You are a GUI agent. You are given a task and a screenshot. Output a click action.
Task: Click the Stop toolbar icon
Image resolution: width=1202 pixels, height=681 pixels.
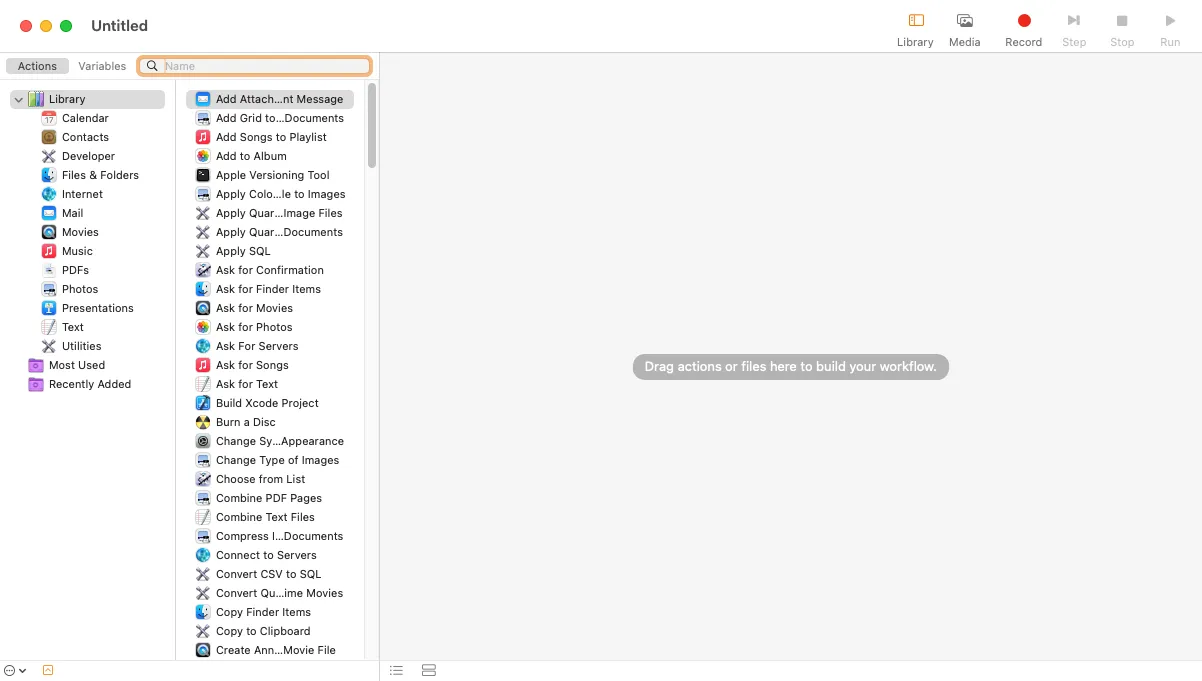(1122, 21)
